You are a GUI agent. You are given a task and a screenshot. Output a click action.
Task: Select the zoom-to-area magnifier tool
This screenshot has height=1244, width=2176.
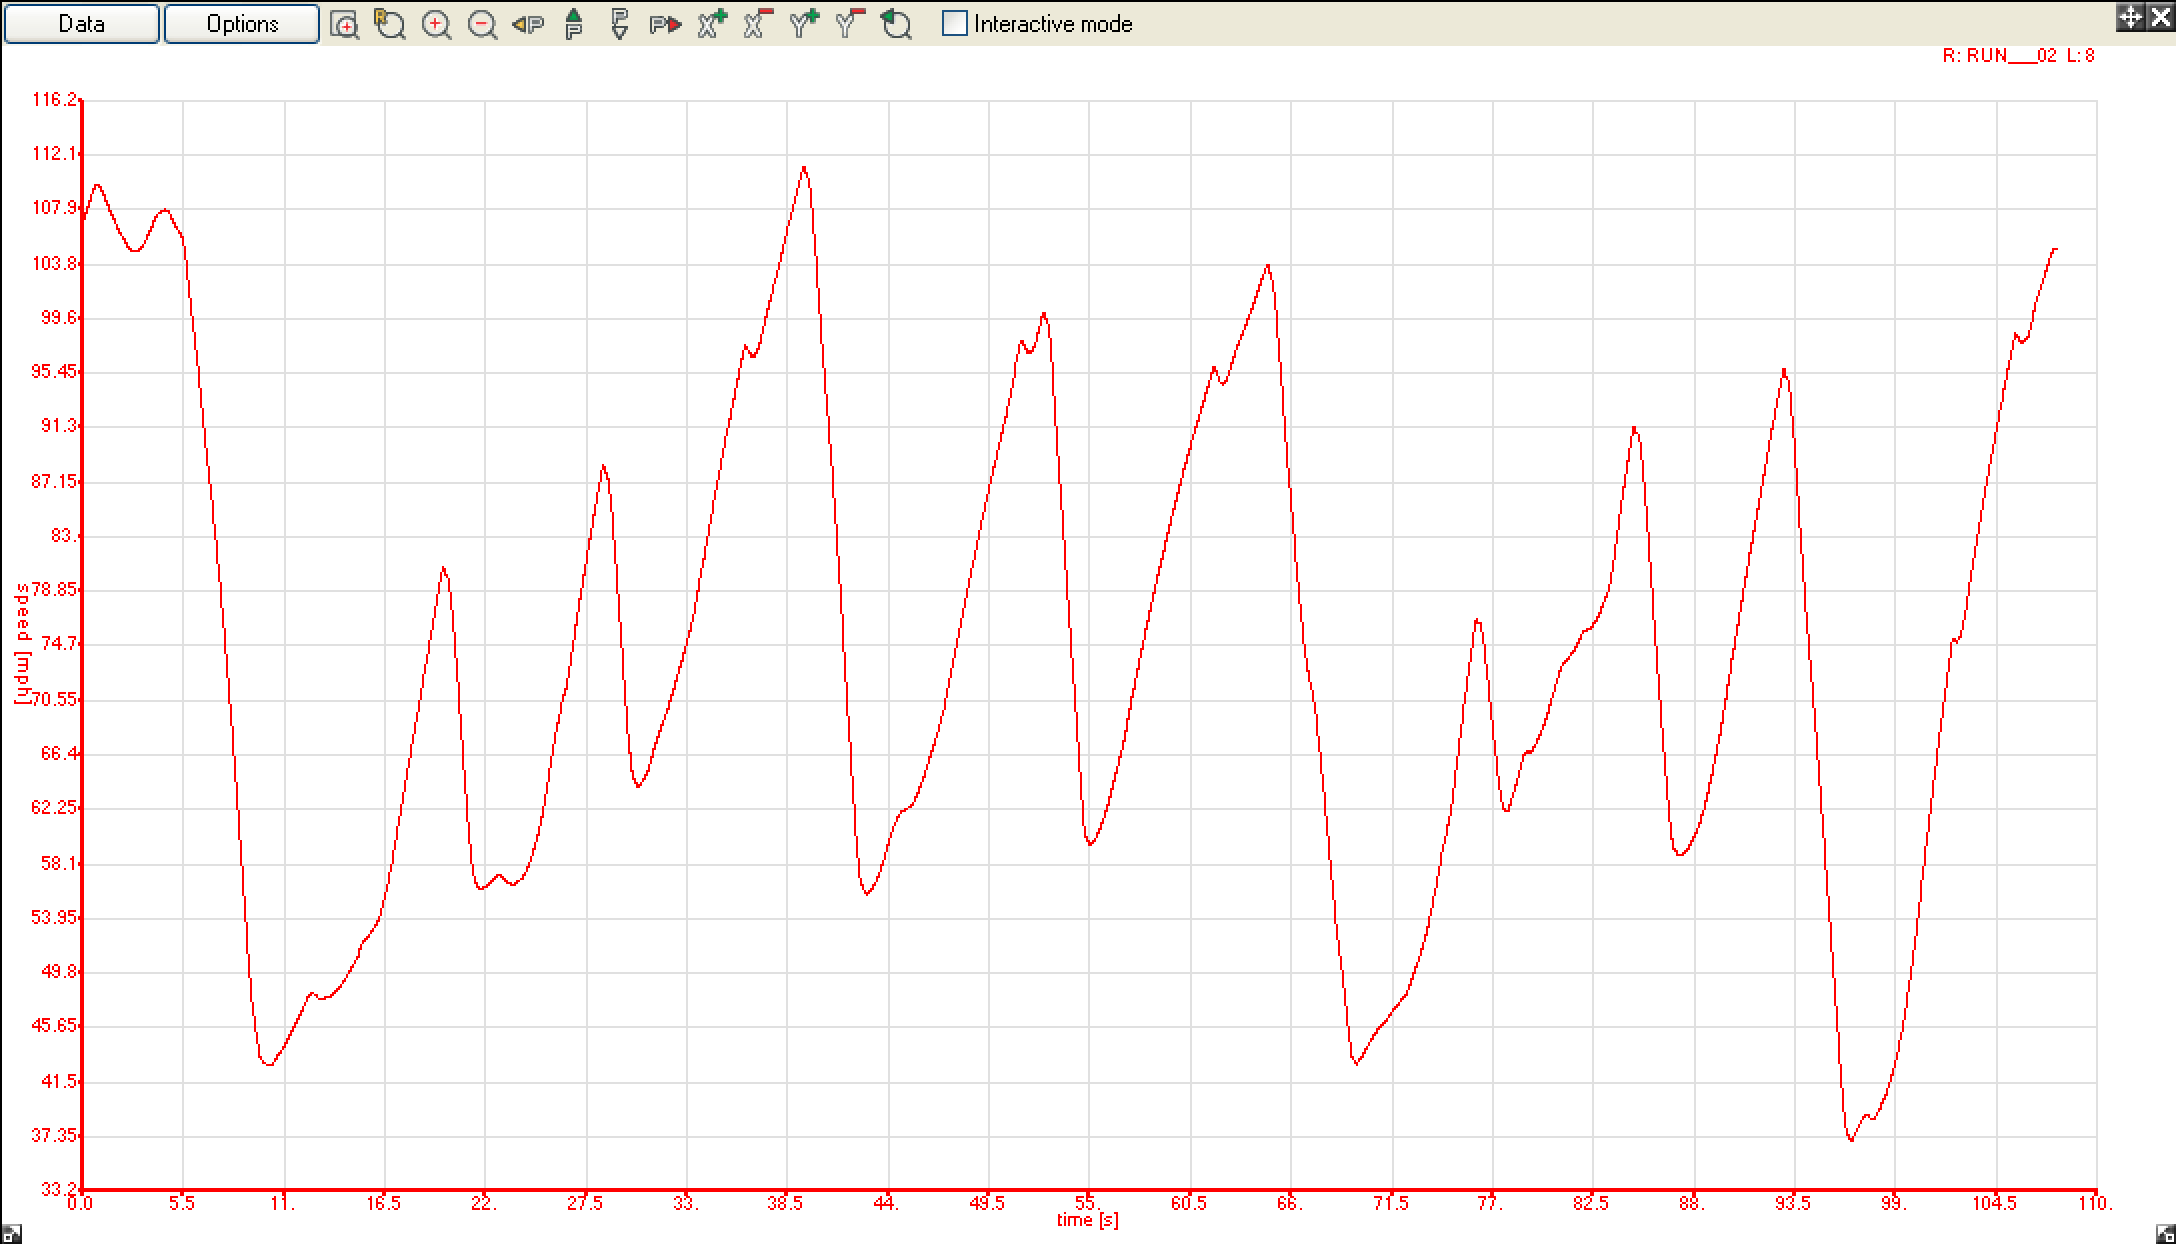pos(345,25)
